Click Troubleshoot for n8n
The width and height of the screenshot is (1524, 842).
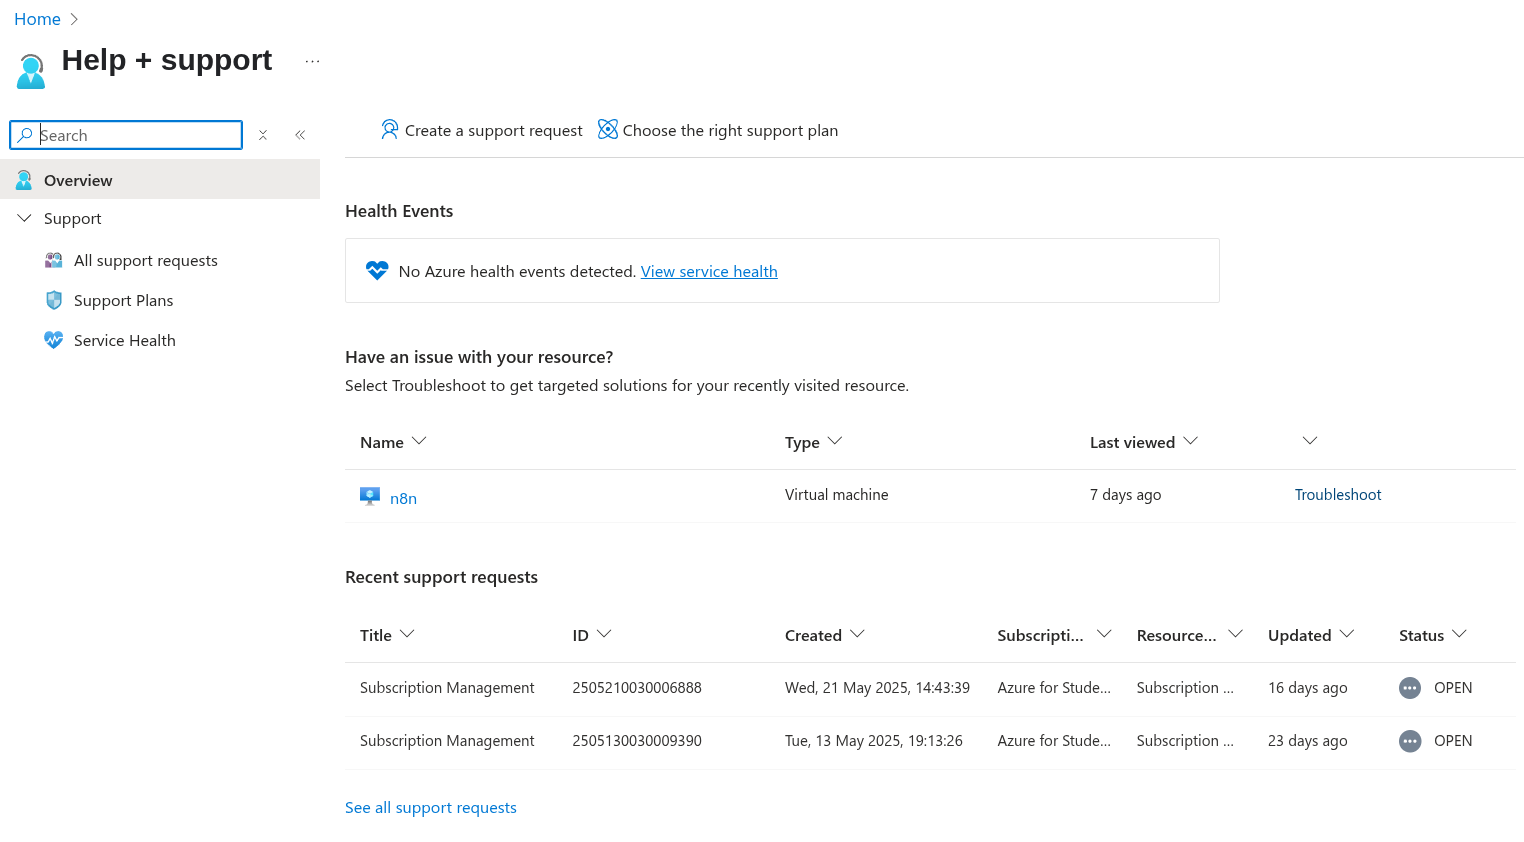[x=1338, y=494]
